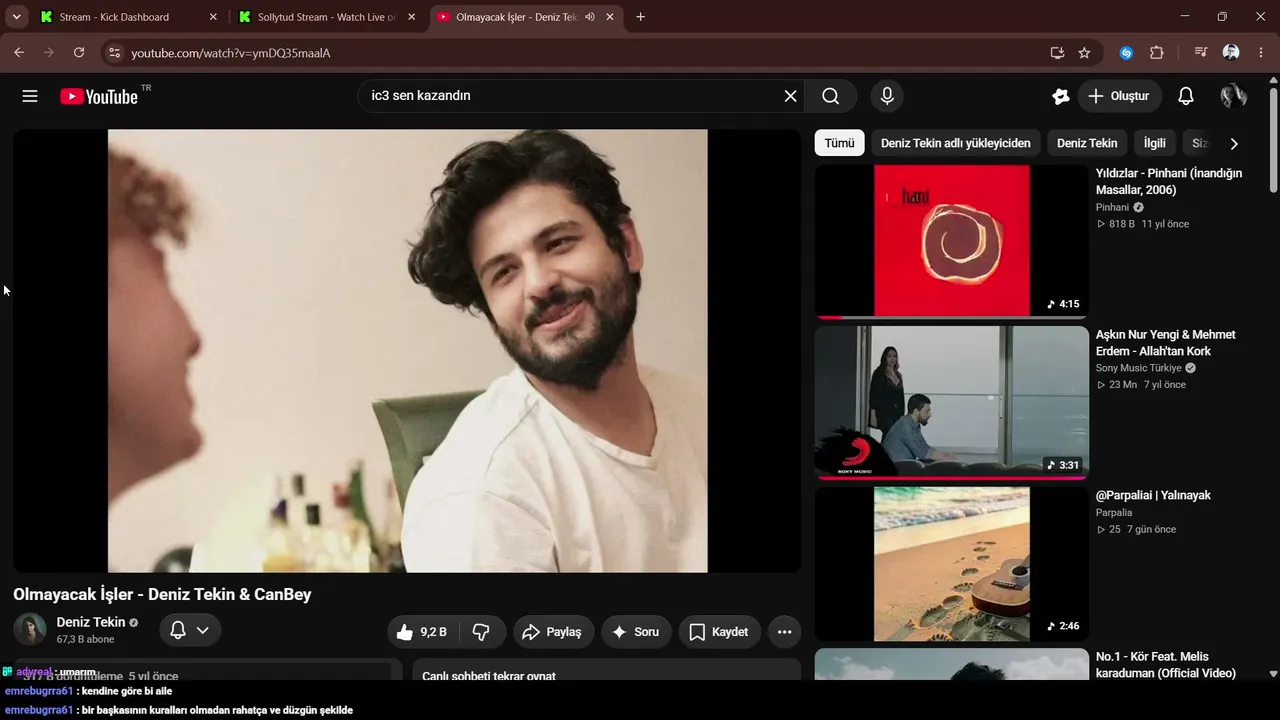Show more filter chips with arrow
This screenshot has height=720, width=1280.
coord(1234,143)
